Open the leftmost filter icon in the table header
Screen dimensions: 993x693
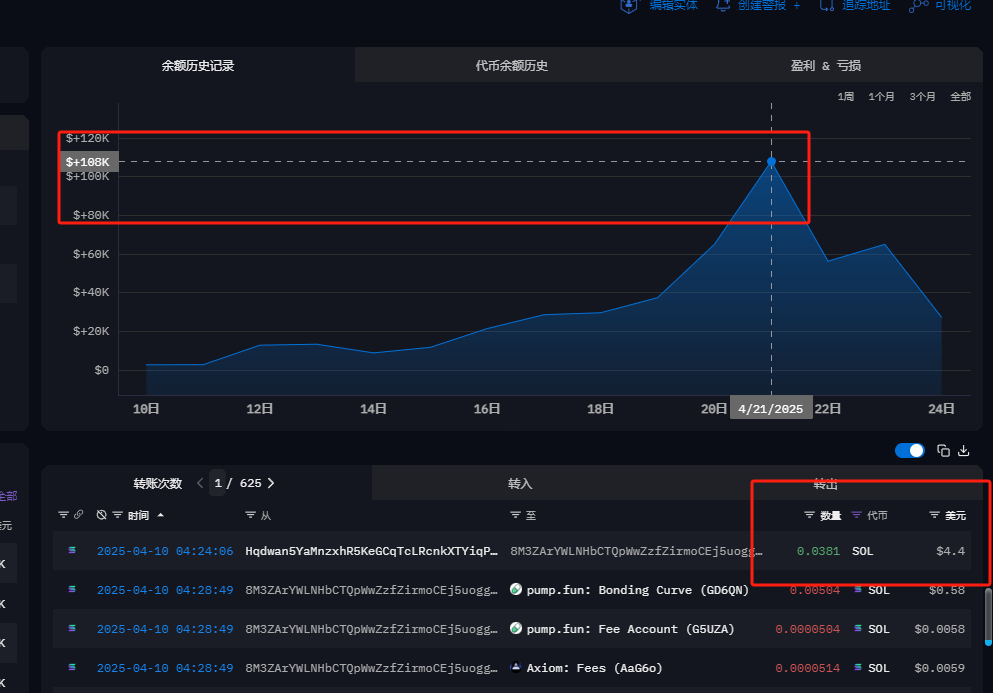[x=63, y=515]
